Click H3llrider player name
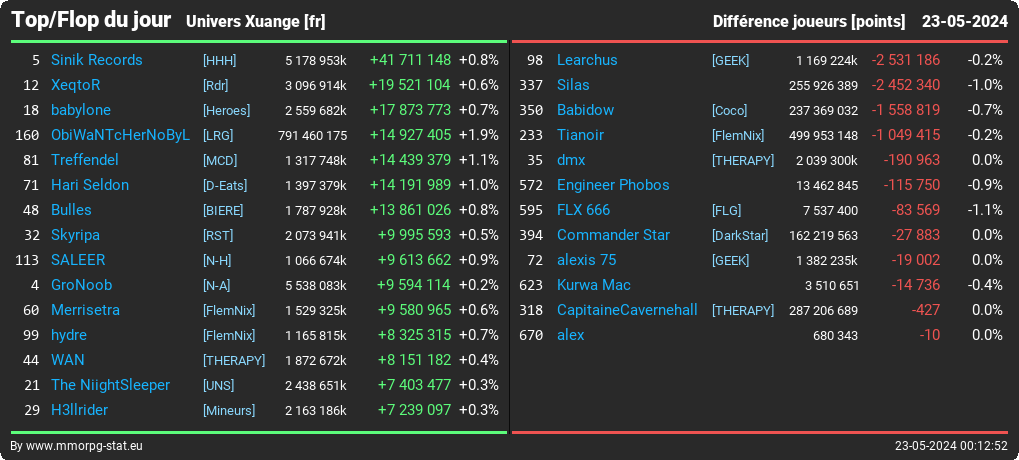This screenshot has width=1019, height=460. click(80, 410)
